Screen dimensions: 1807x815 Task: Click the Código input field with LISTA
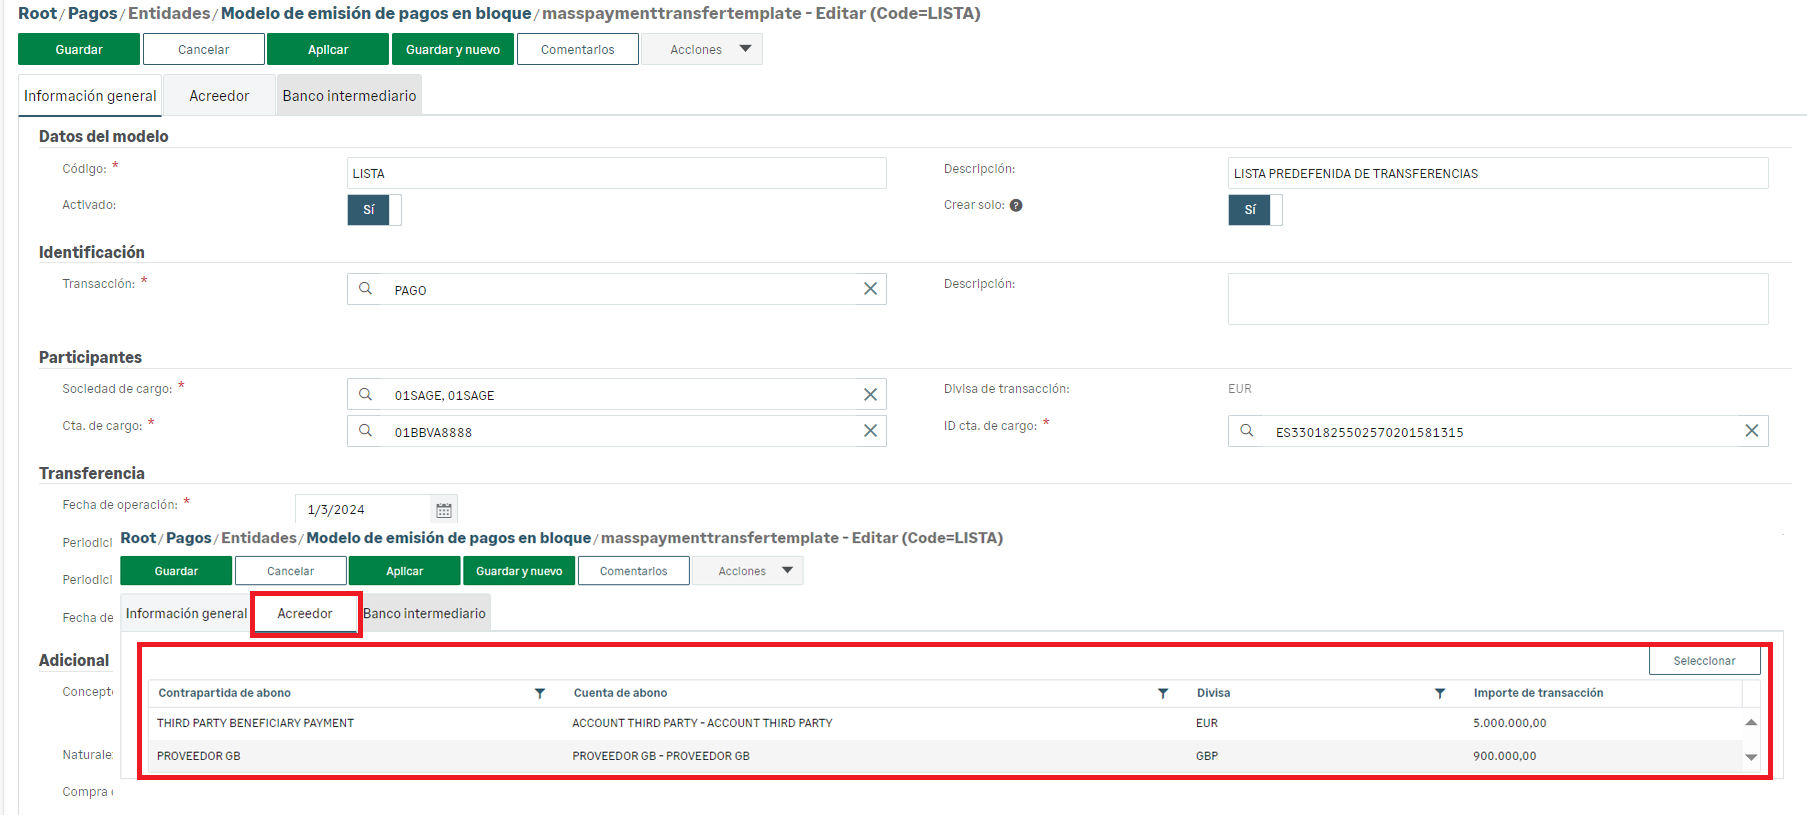point(616,173)
